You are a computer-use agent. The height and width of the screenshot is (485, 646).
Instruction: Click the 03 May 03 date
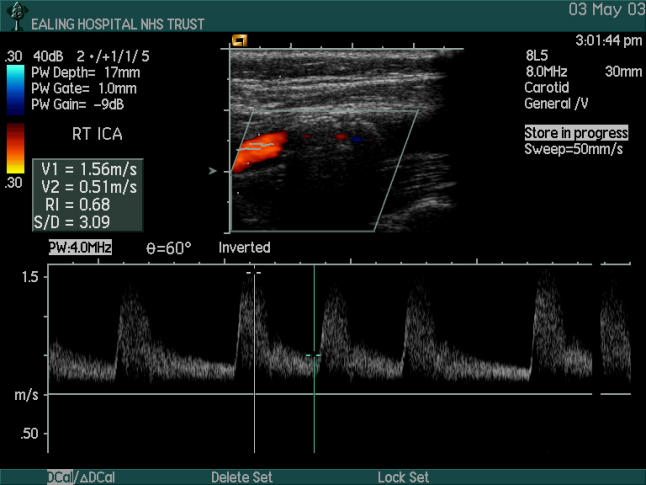coord(607,9)
